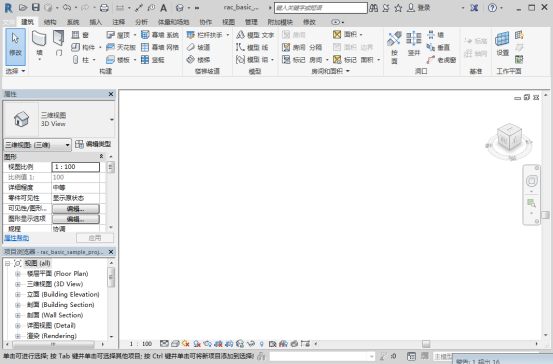The image size is (553, 364).
Task: Select the 模型 线 (Model Line) tool
Action: click(252, 47)
